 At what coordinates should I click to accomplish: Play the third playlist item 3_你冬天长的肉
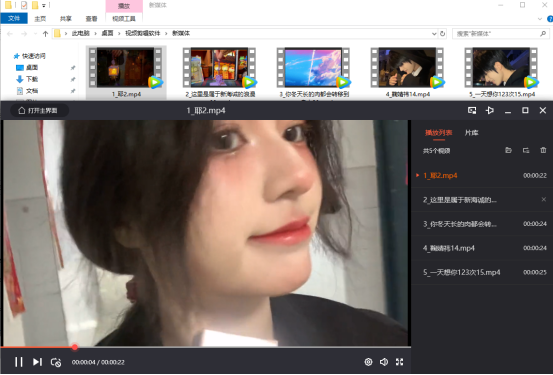tap(482, 224)
